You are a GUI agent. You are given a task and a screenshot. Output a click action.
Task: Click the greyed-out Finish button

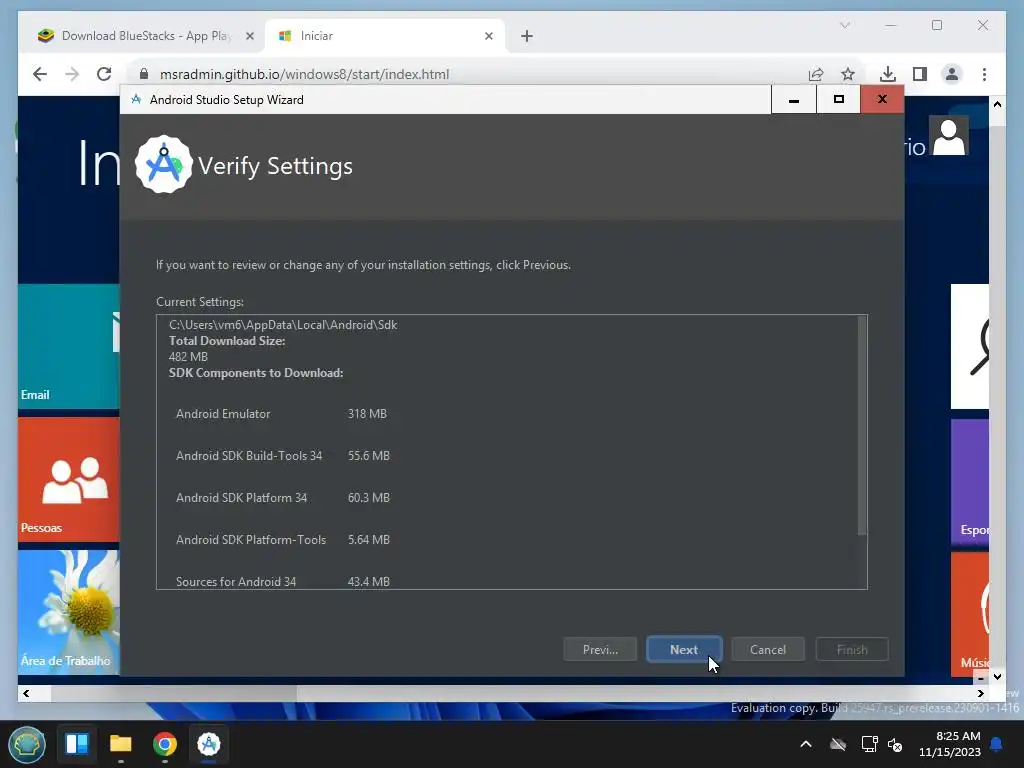pyautogui.click(x=852, y=649)
